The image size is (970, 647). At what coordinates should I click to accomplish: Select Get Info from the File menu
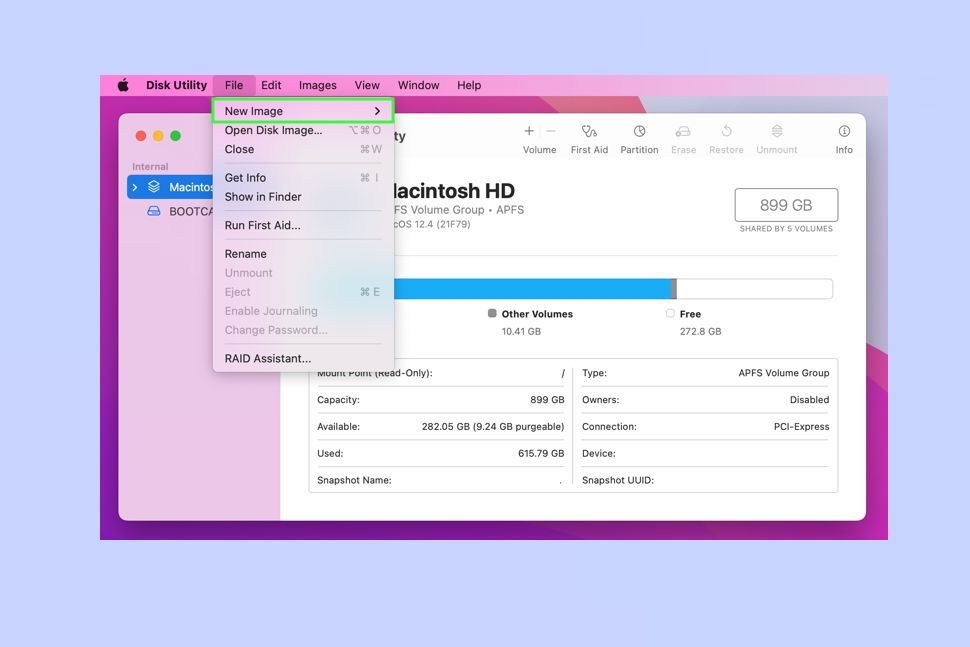point(244,177)
